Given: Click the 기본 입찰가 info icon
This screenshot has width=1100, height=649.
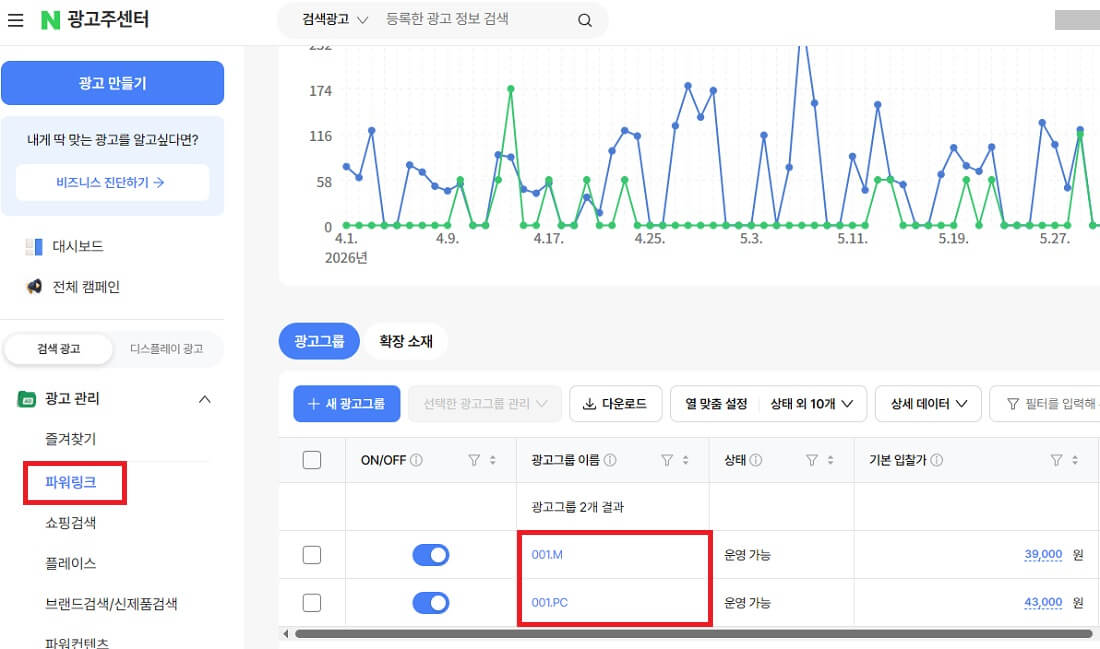Looking at the screenshot, I should point(936,460).
